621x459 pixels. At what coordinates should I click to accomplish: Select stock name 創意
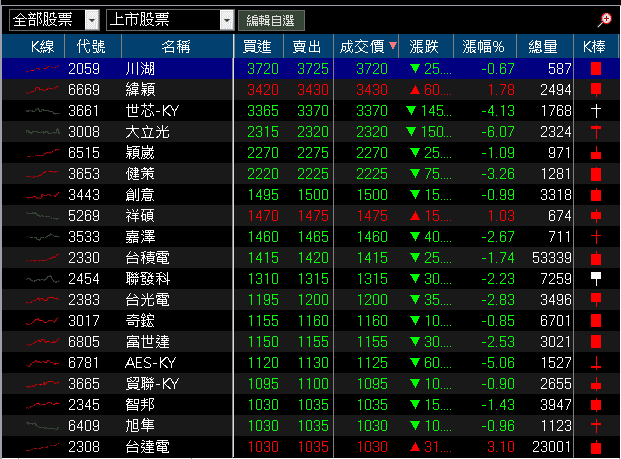click(x=140, y=195)
